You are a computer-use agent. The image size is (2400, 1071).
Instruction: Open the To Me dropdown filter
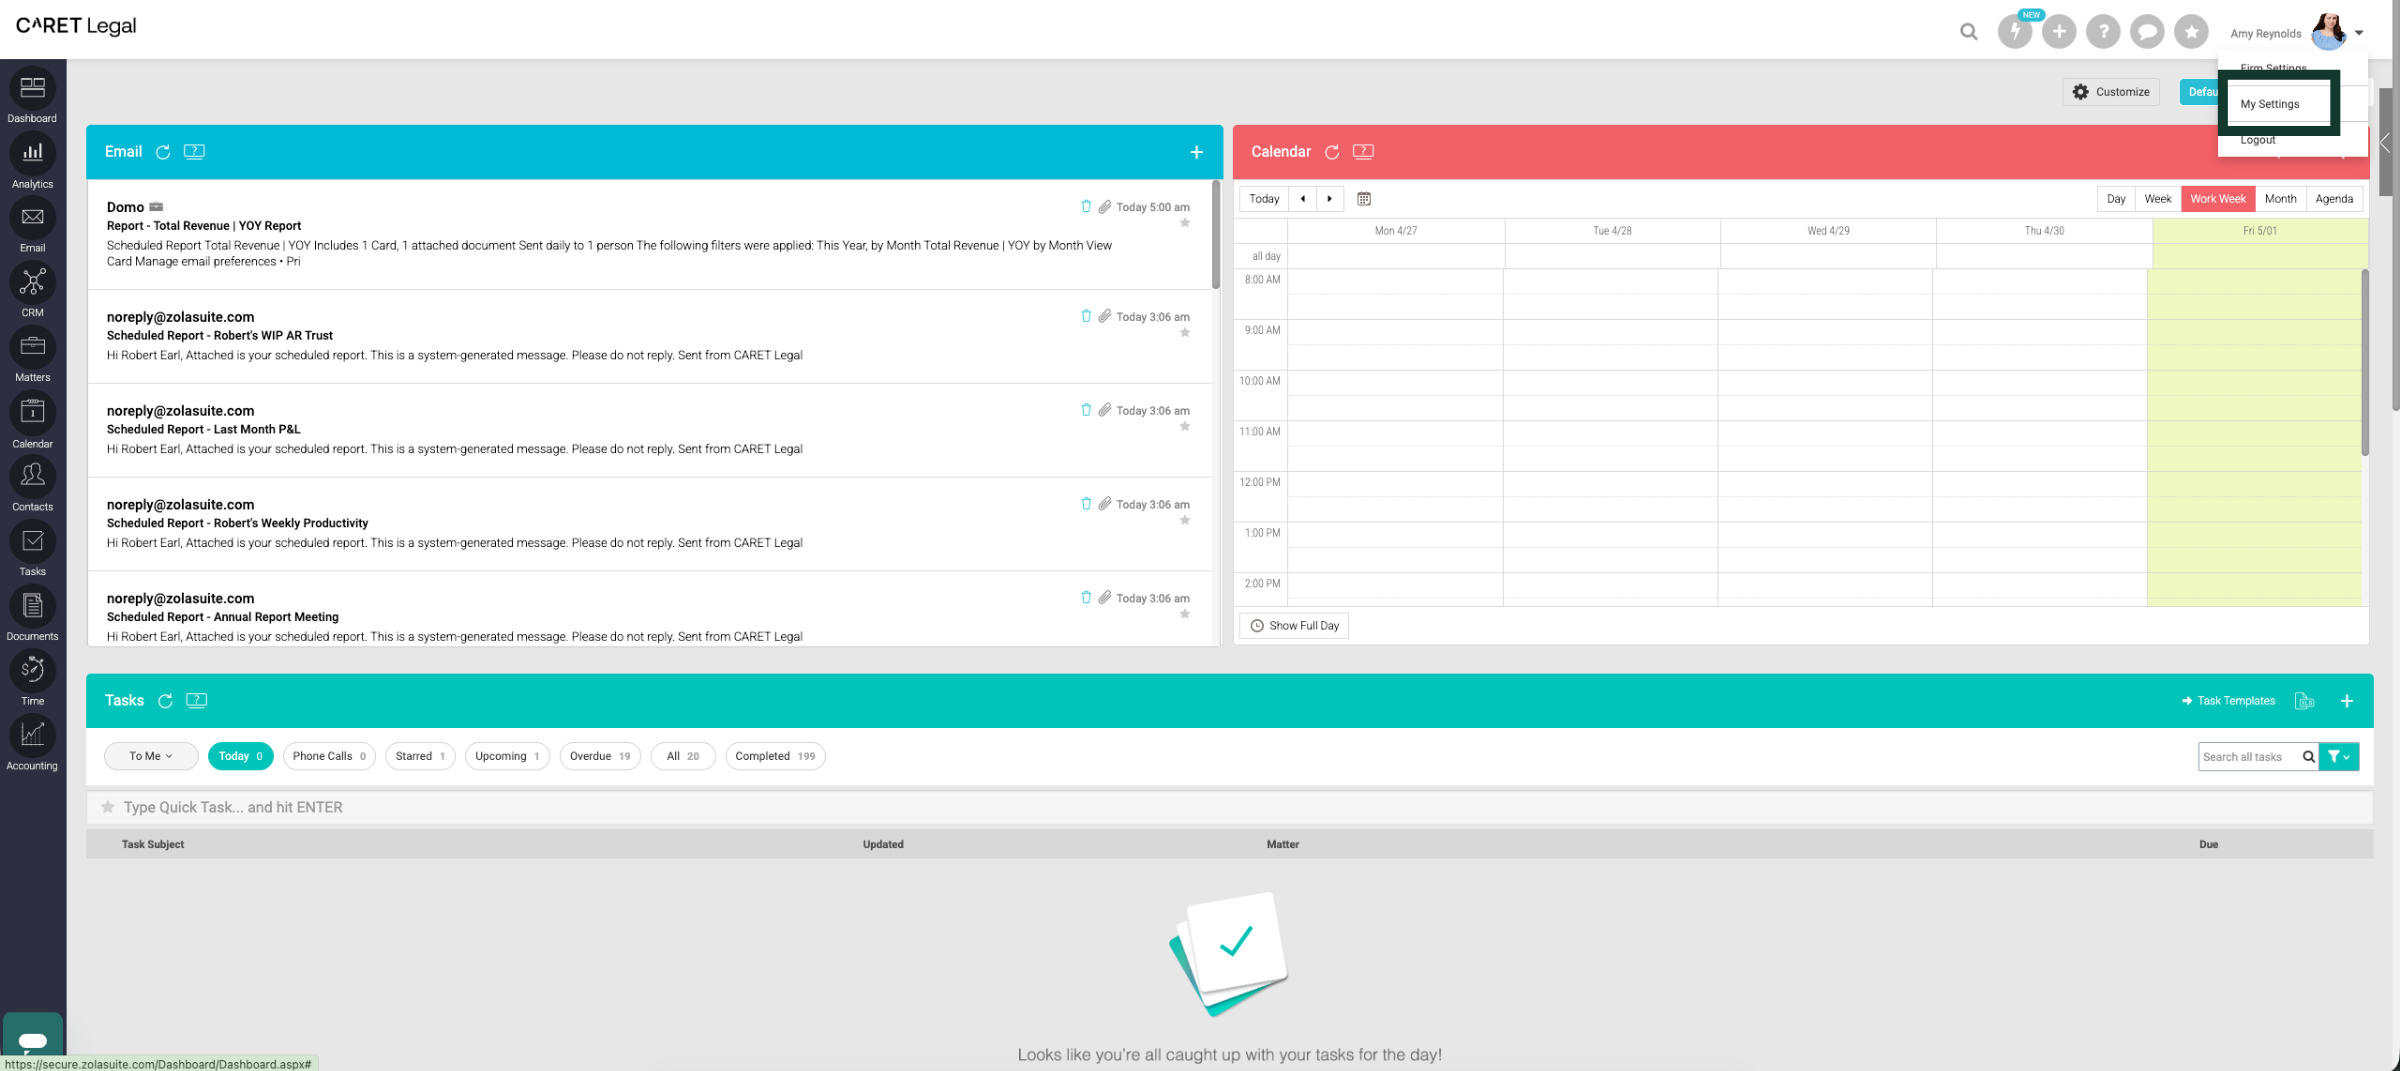pyautogui.click(x=151, y=756)
